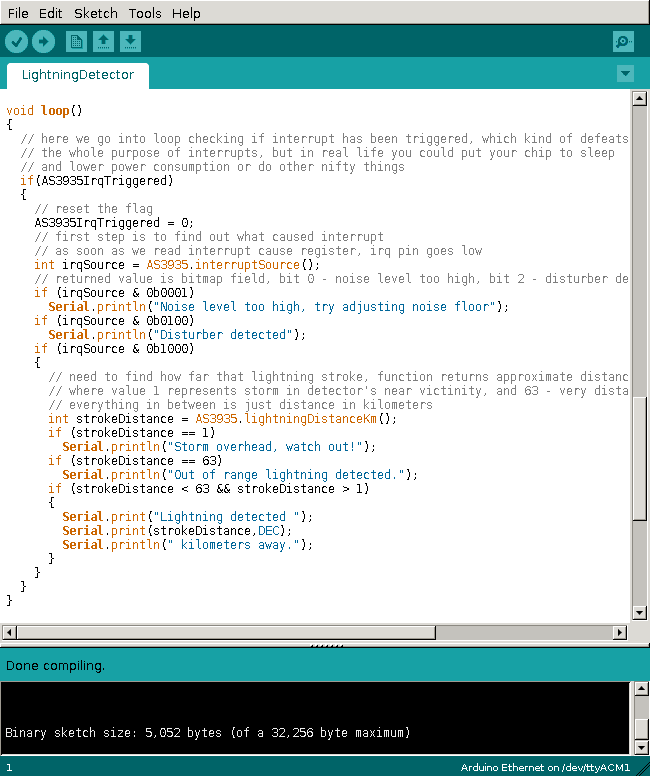This screenshot has height=776, width=650.
Task: Click 'if (strokeDistance == 1)' line
Action: point(132,433)
